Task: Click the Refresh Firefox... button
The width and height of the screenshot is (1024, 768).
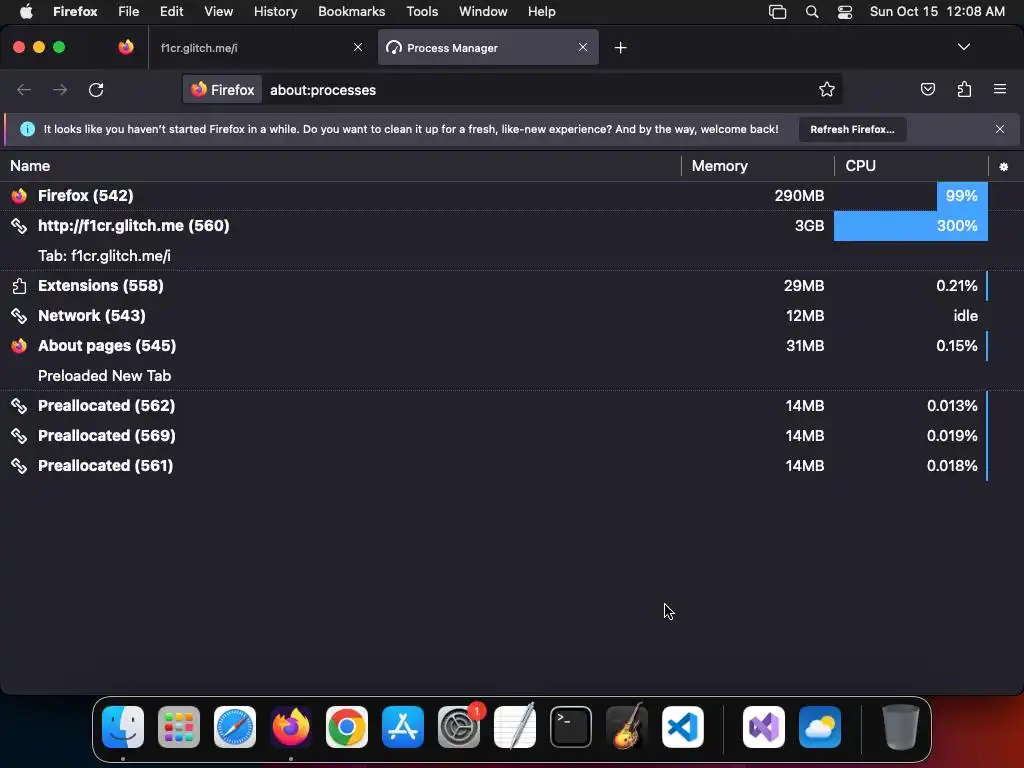Action: (x=852, y=129)
